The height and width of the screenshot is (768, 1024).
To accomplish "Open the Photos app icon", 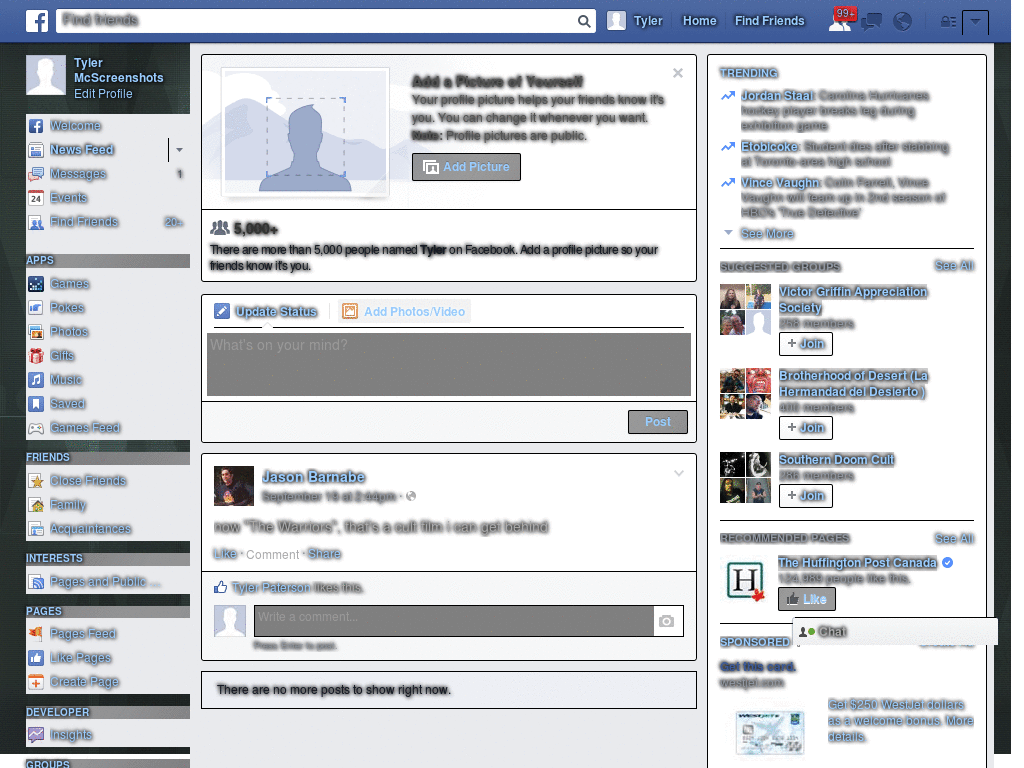I will [x=36, y=332].
